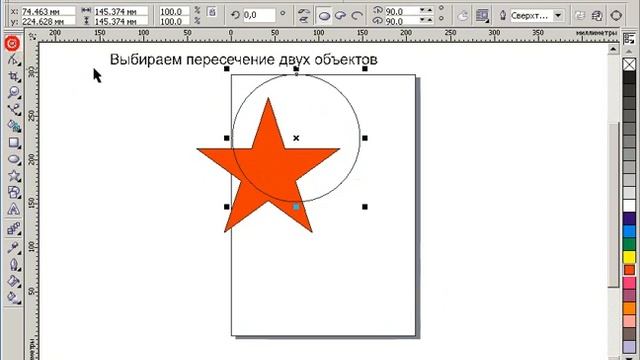640x360 pixels.
Task: Choose the Pie shape mode
Action: (340, 16)
